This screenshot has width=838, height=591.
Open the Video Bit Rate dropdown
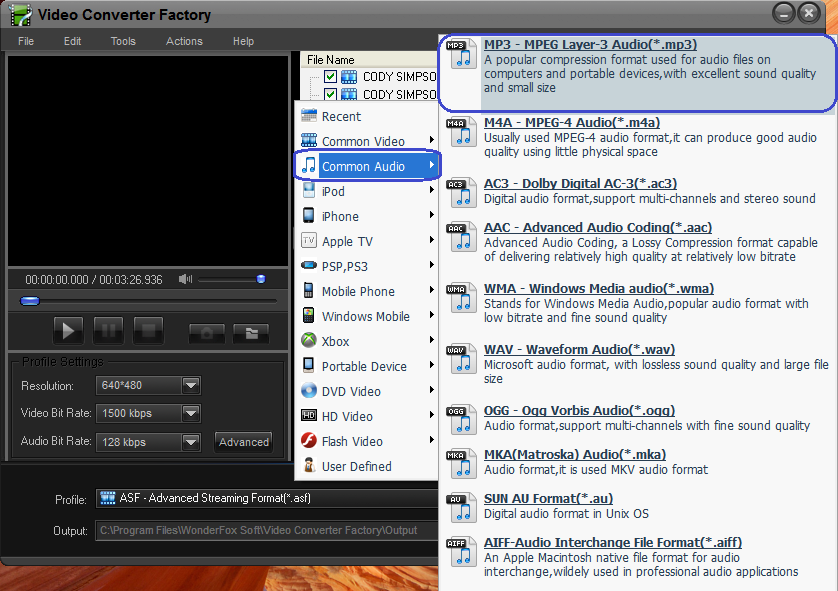tap(191, 413)
